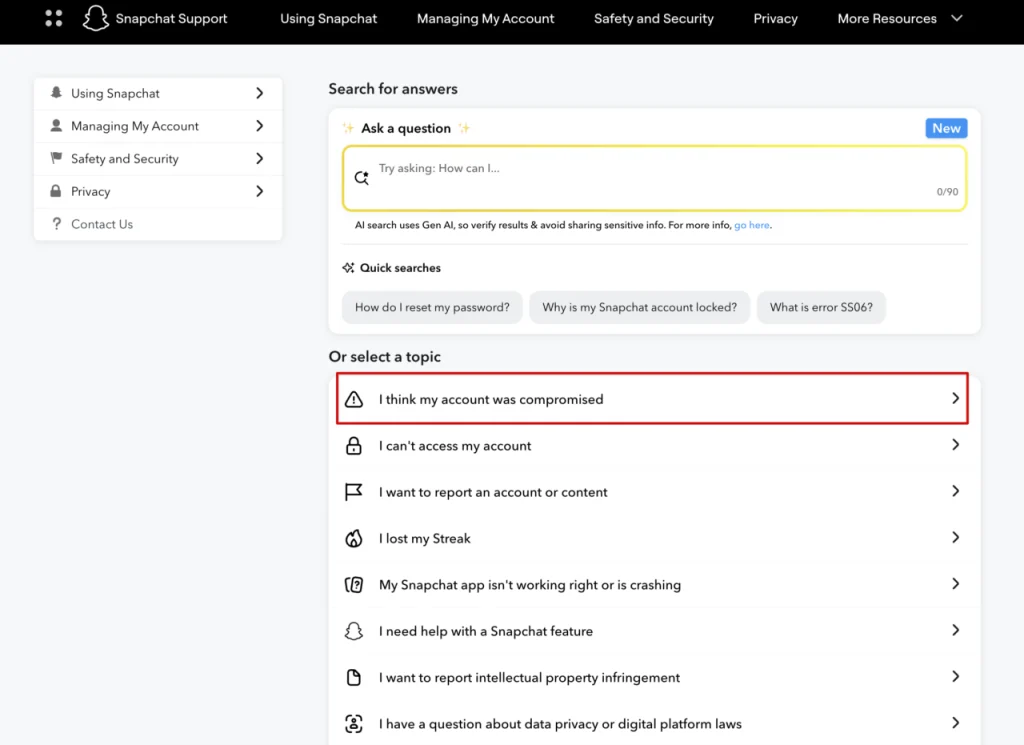Click chevron on app crashing row

point(955,584)
